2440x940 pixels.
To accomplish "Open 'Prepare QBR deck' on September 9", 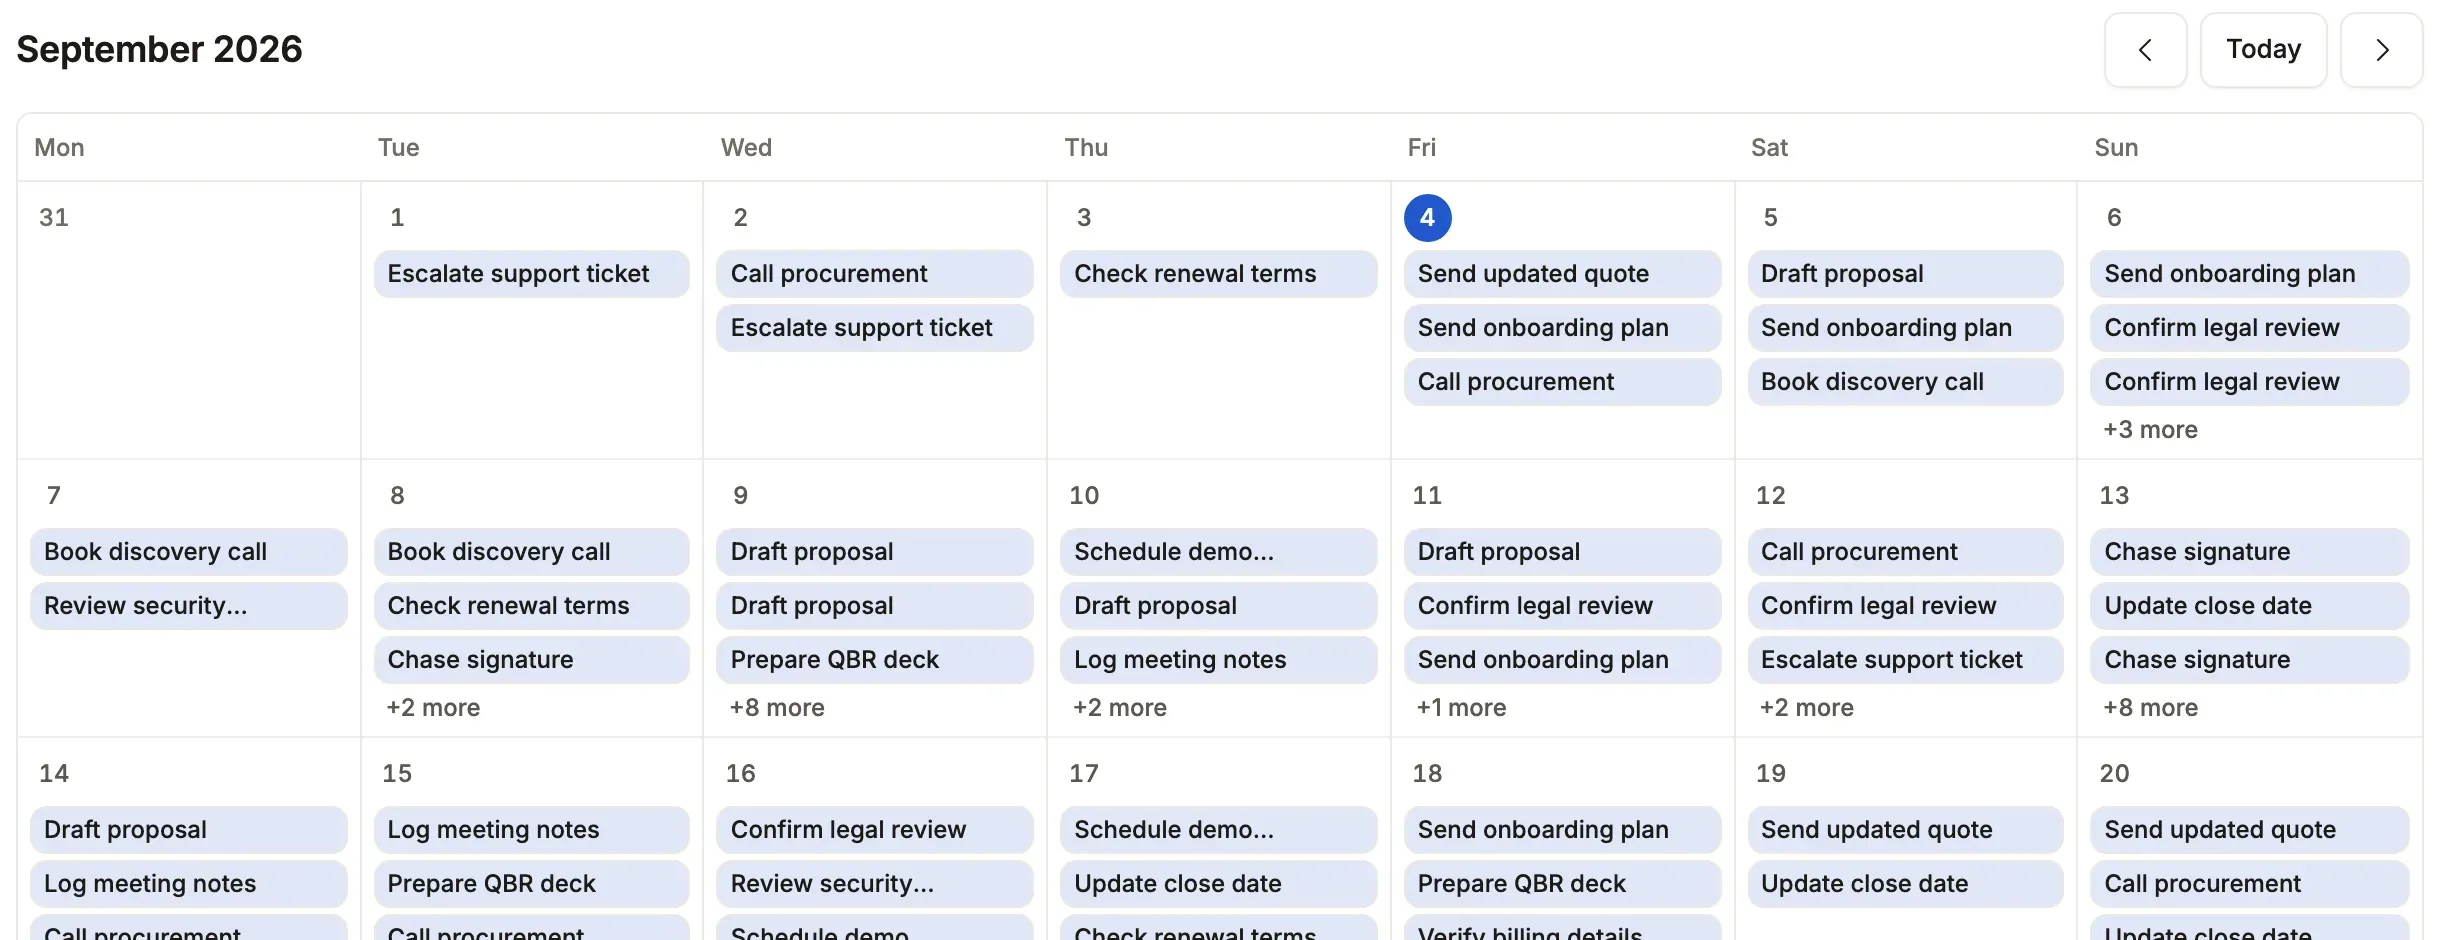I will (x=875, y=660).
